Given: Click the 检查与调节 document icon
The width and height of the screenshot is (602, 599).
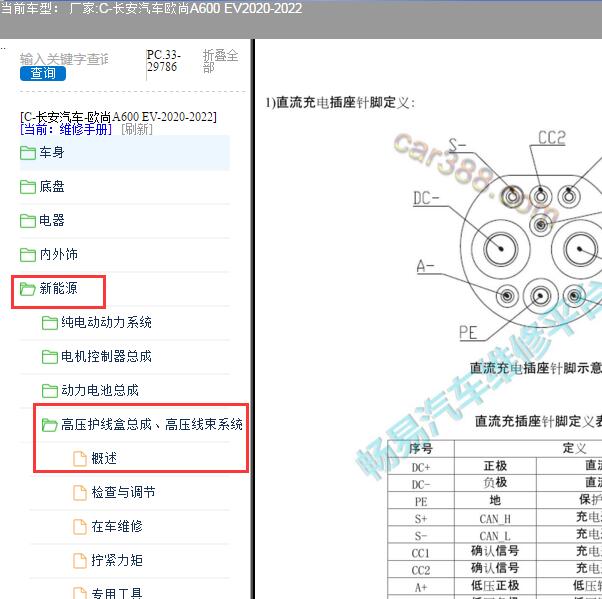Looking at the screenshot, I should 80,492.
